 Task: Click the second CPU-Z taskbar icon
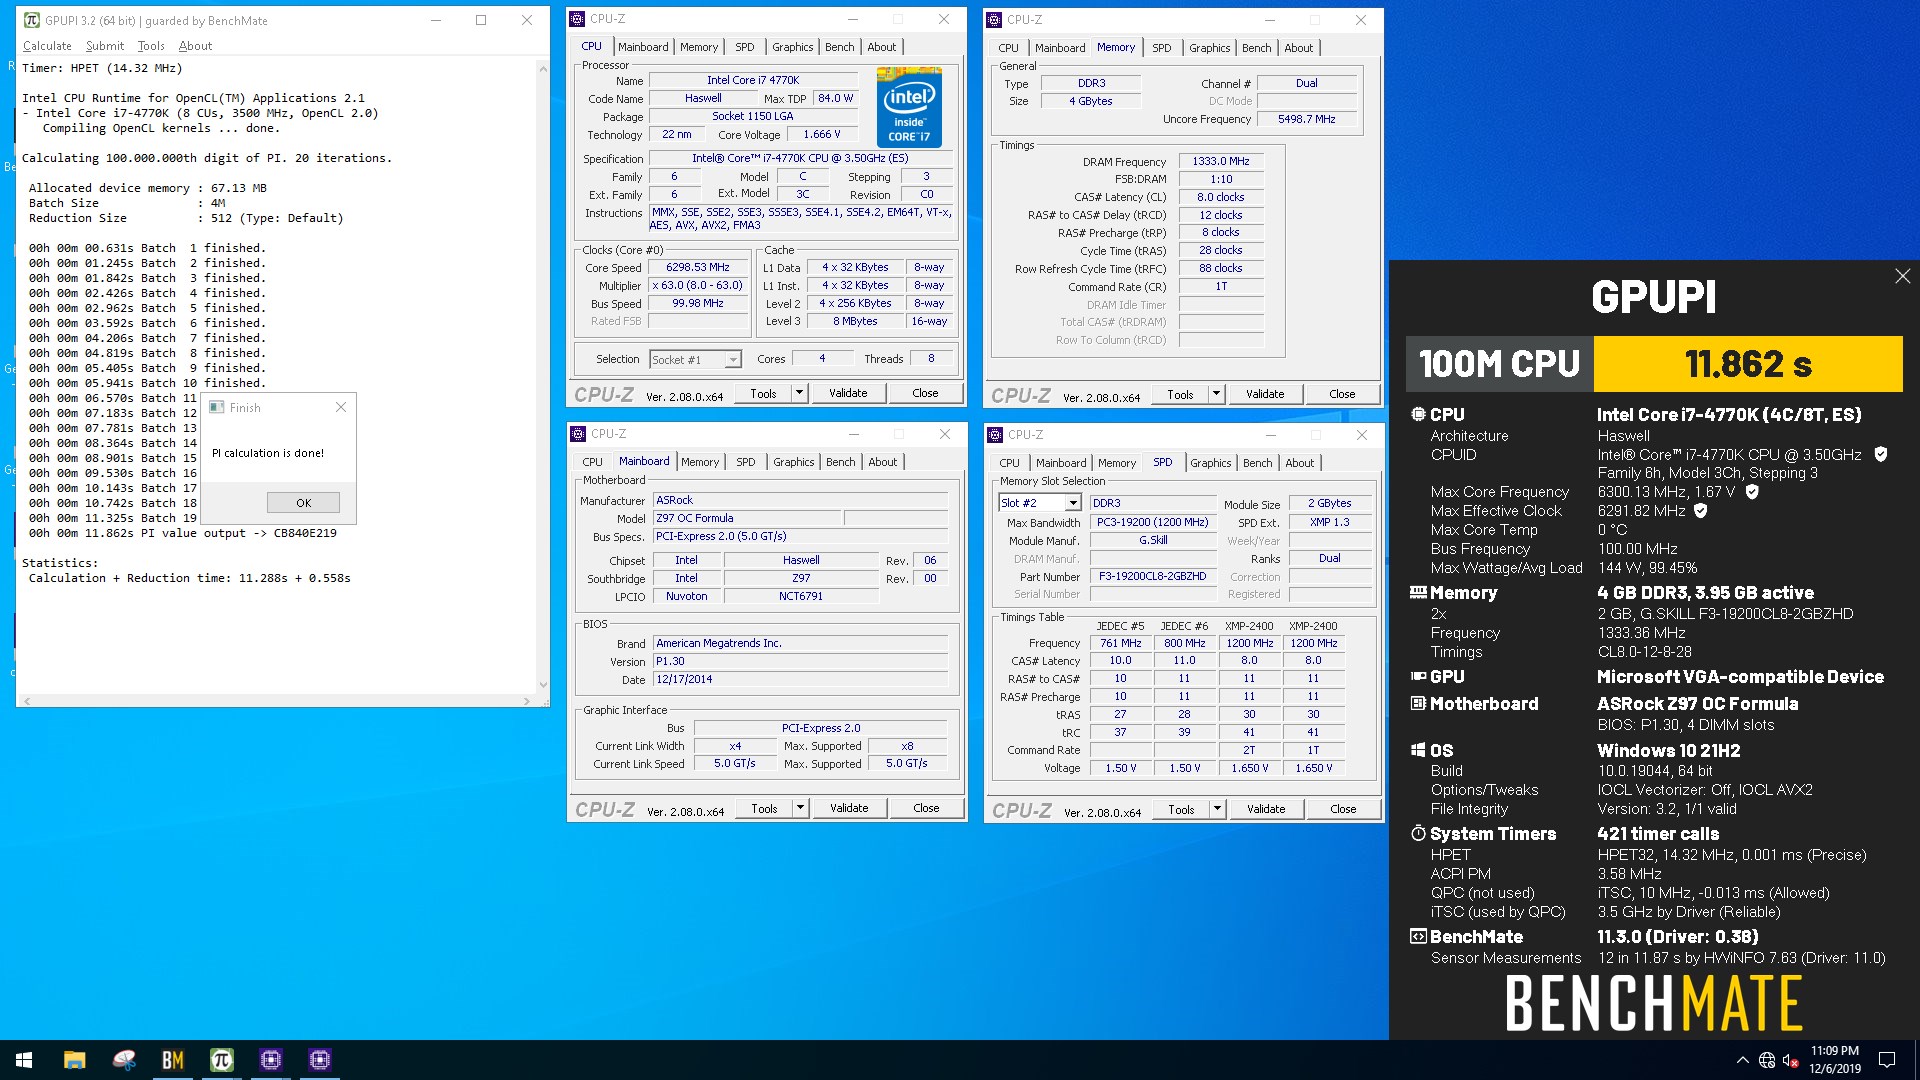tap(320, 1060)
